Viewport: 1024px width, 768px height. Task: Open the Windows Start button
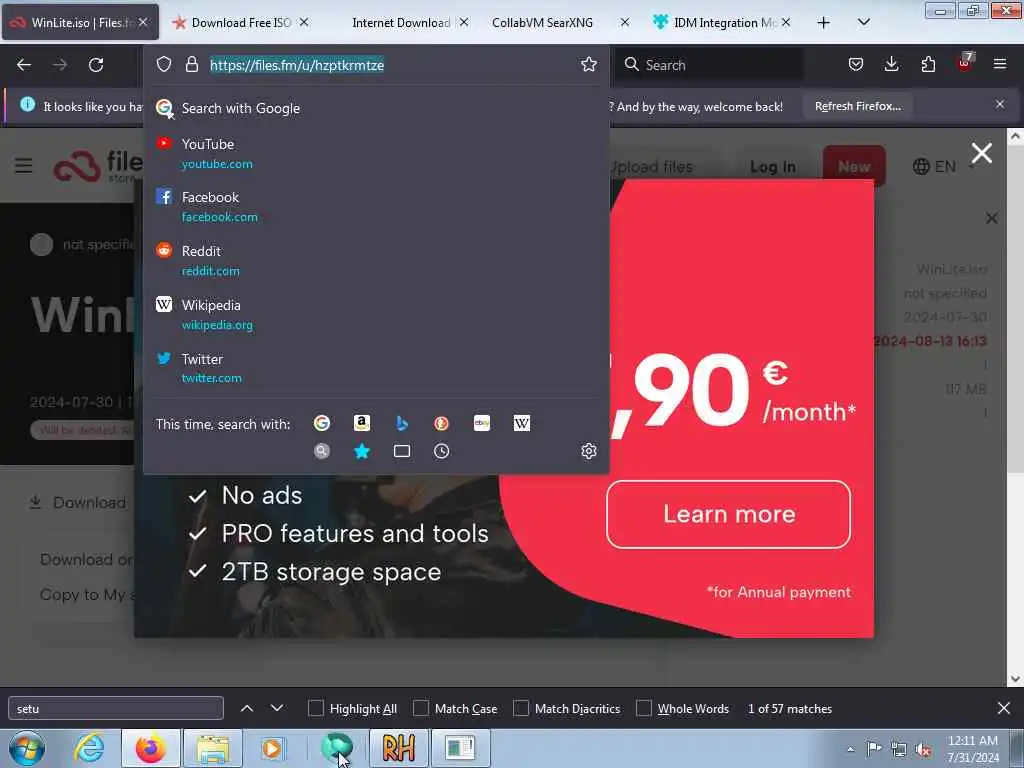coord(27,748)
